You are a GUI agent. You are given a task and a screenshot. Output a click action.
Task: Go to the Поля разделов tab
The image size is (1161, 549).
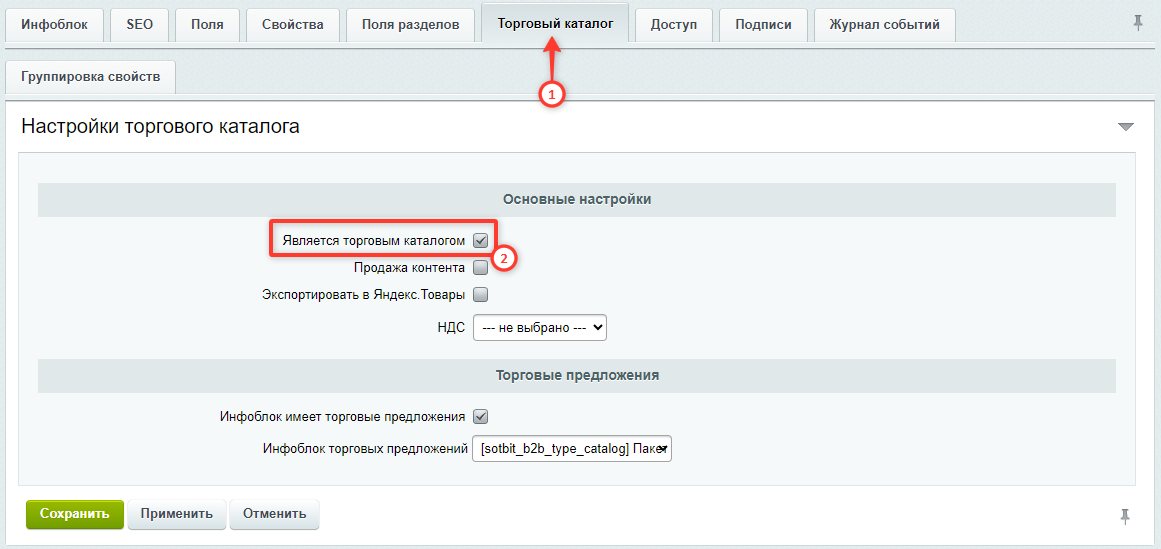pyautogui.click(x=410, y=24)
